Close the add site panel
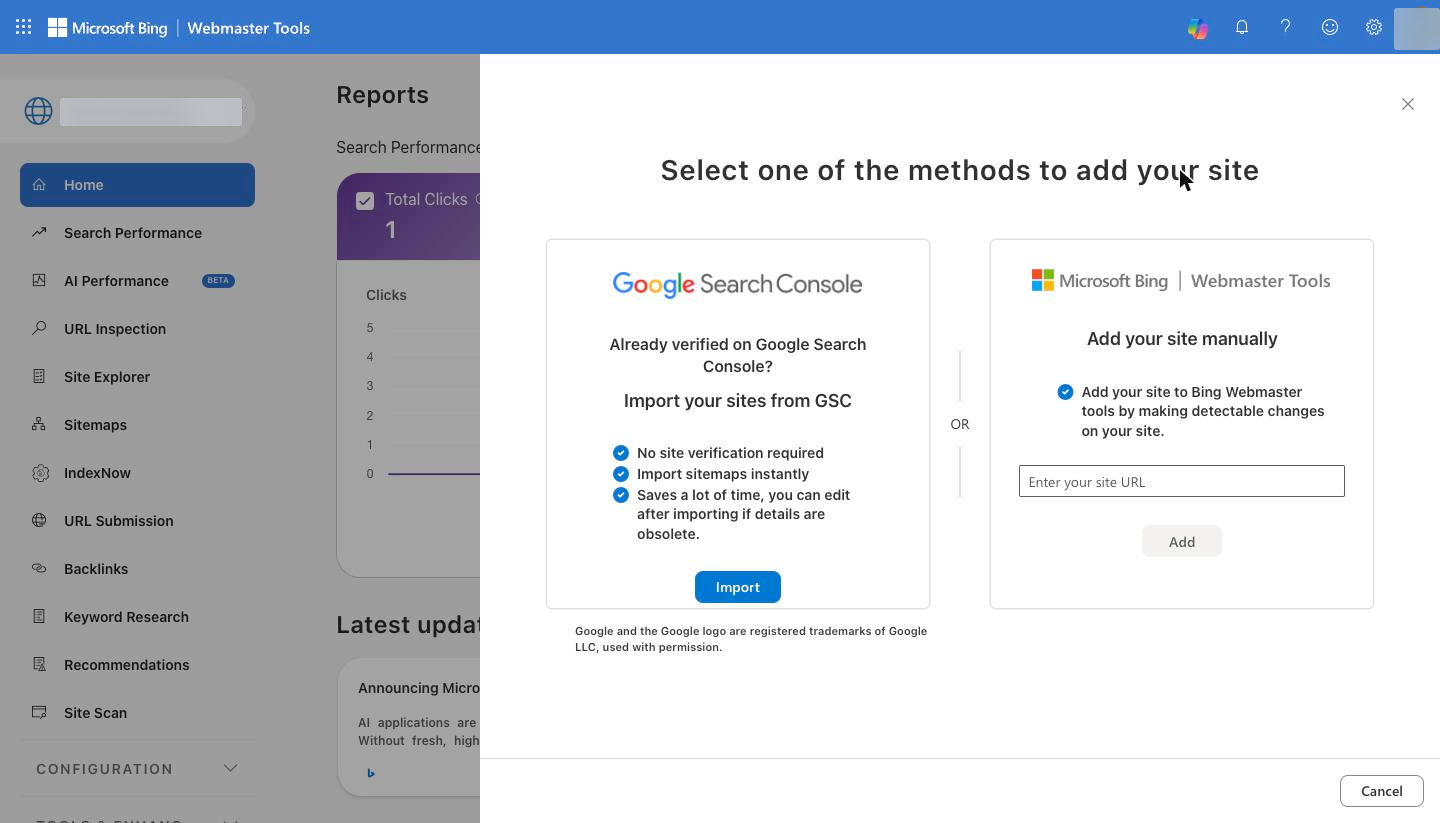 (x=1408, y=104)
